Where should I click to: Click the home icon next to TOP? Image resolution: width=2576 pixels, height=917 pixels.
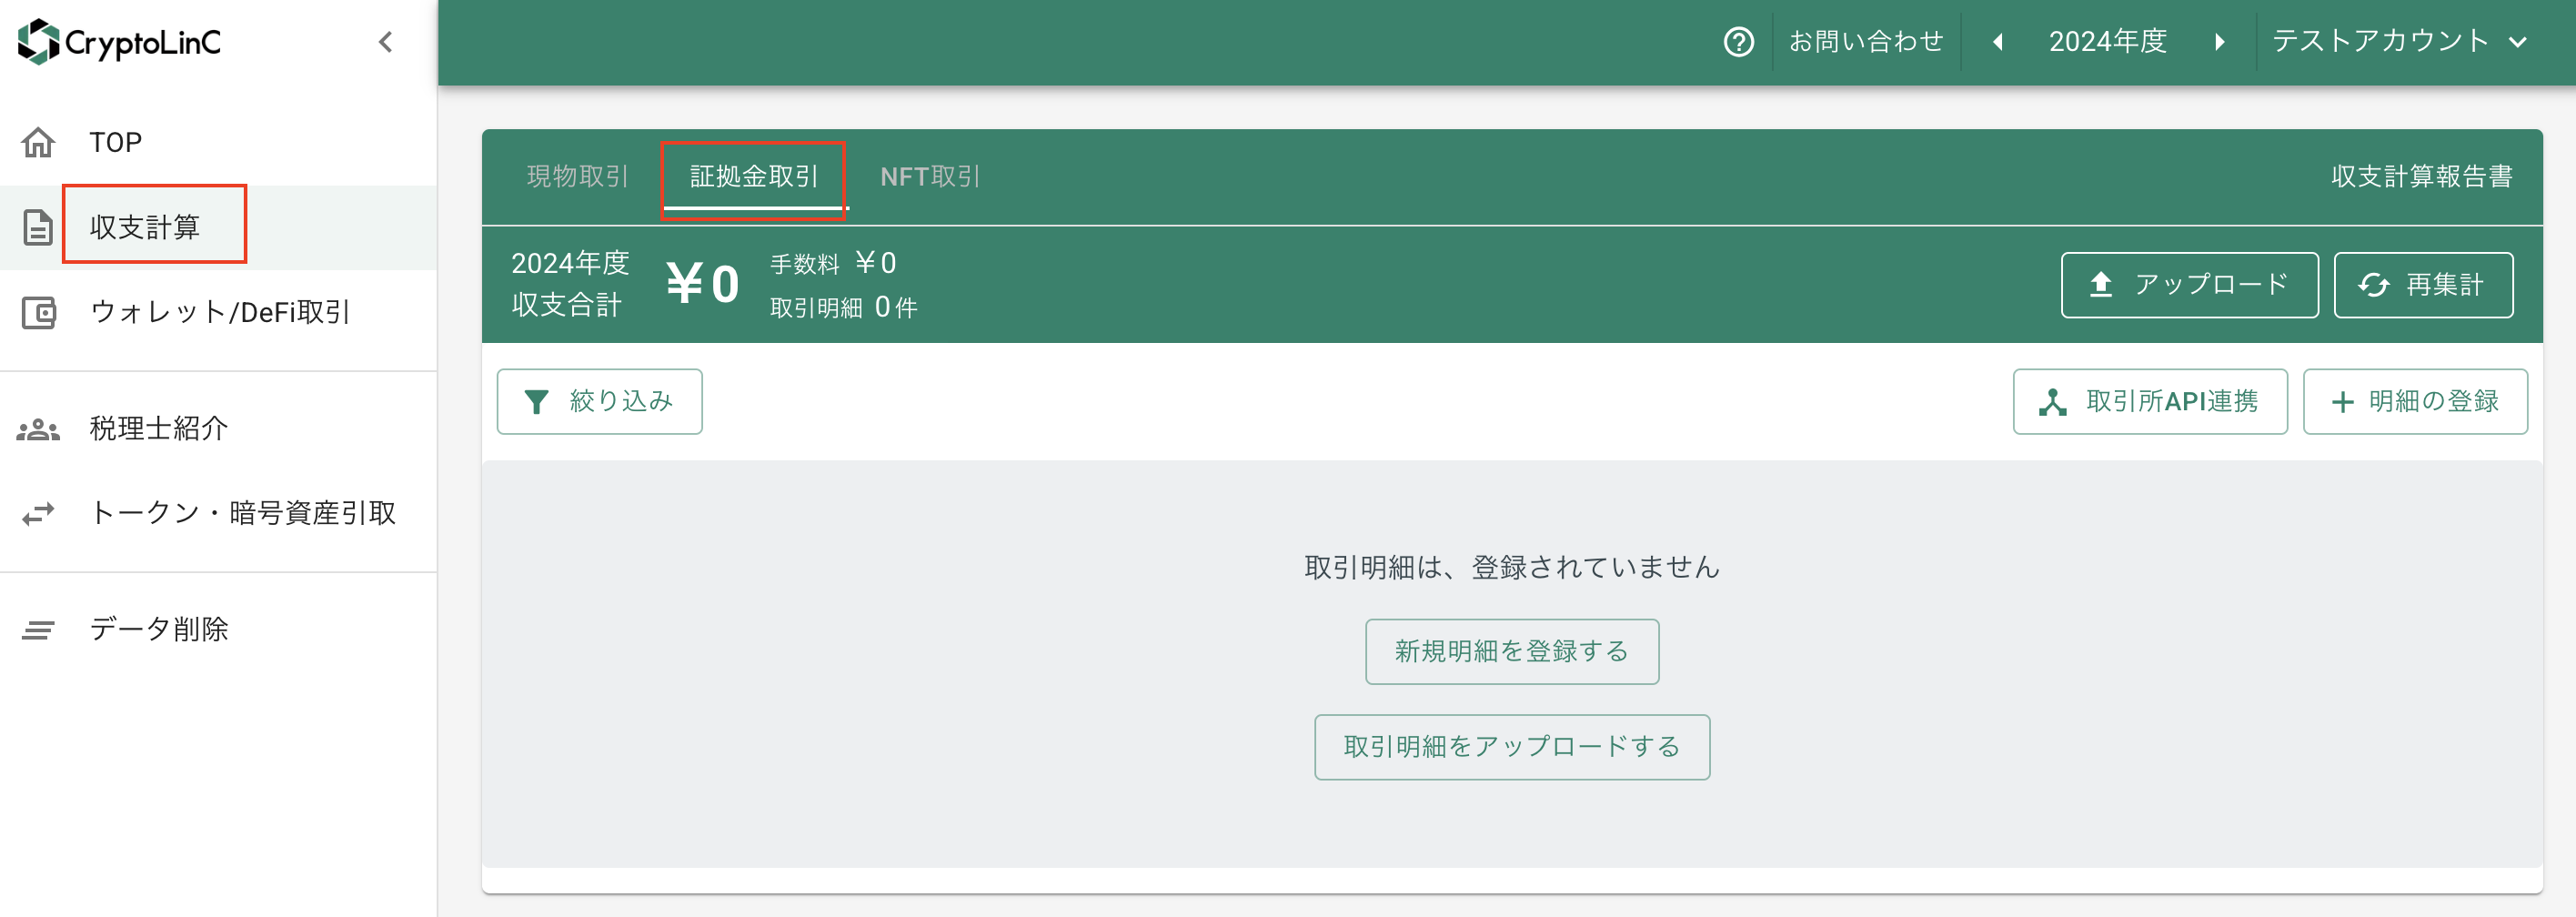[38, 142]
